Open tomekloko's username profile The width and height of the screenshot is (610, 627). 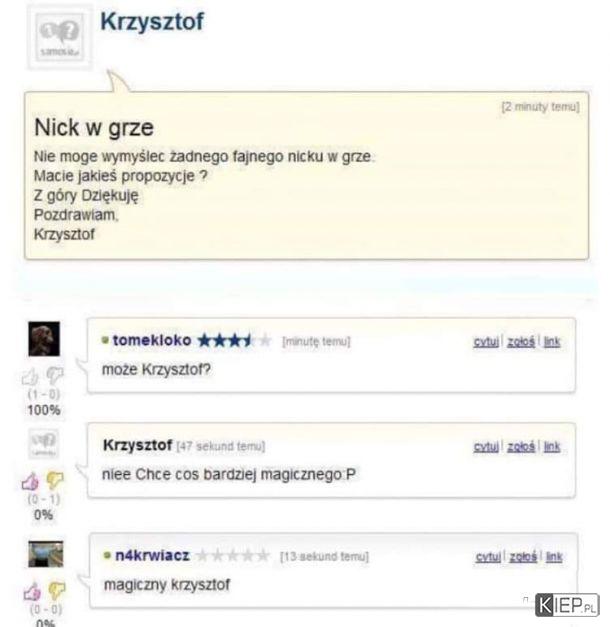coord(152,340)
